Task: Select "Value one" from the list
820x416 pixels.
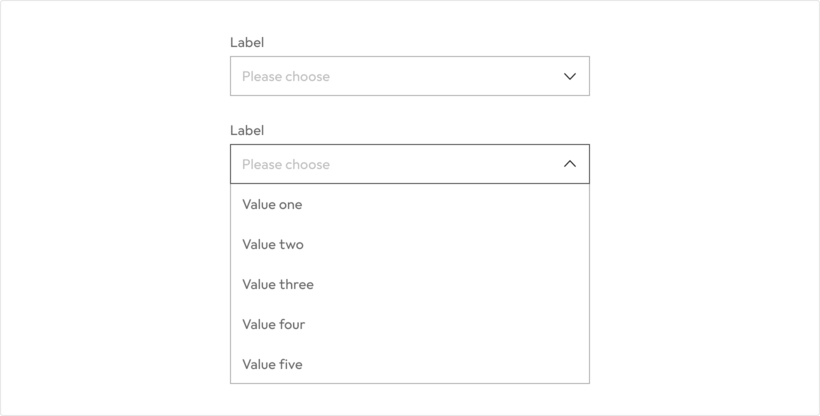Action: (272, 204)
